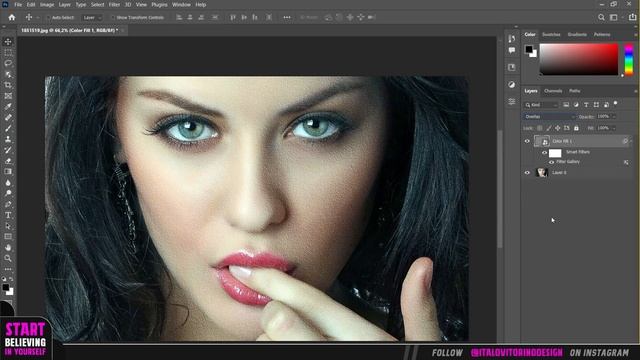Toggle the Auto-Select checkbox

(48, 18)
